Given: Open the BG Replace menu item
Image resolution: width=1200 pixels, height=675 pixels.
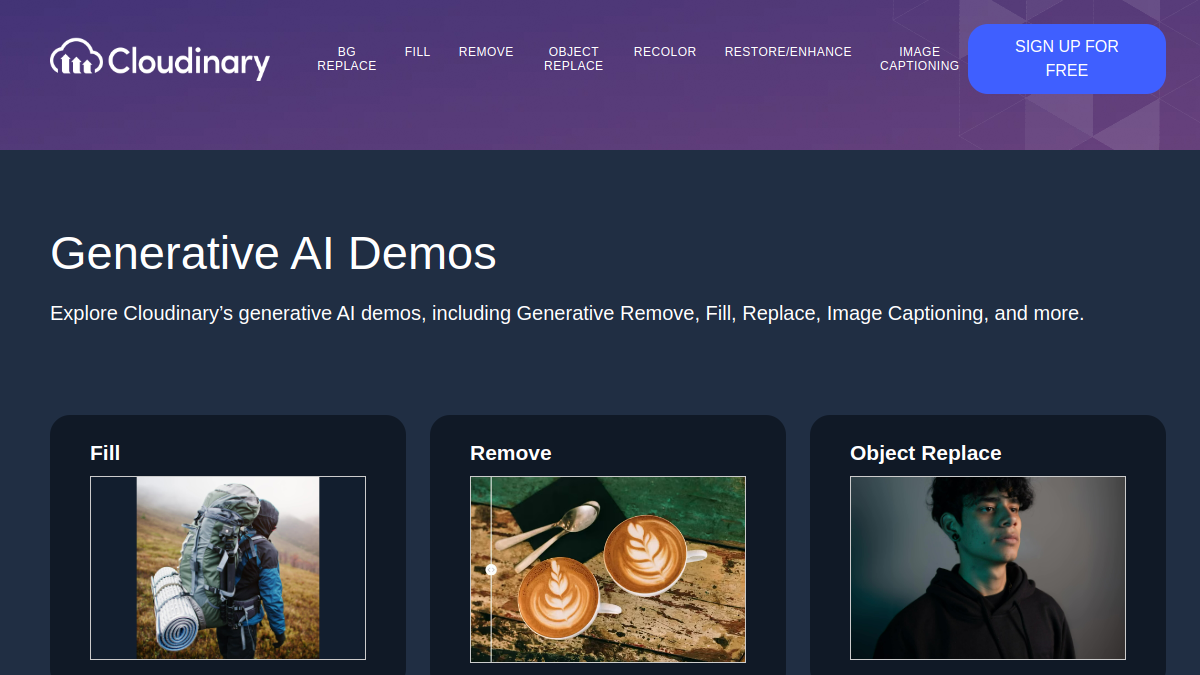Looking at the screenshot, I should pyautogui.click(x=347, y=59).
